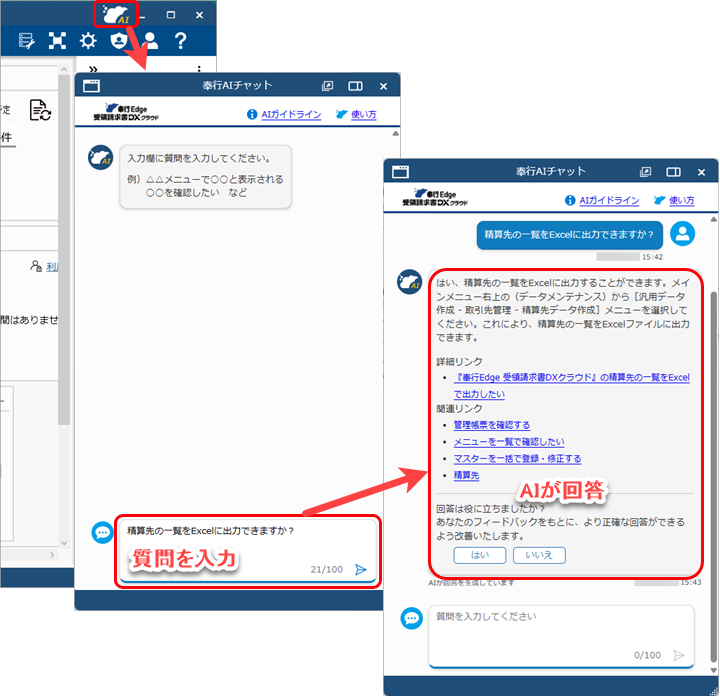Open AIガイドライン link in middle chat

(x=291, y=114)
